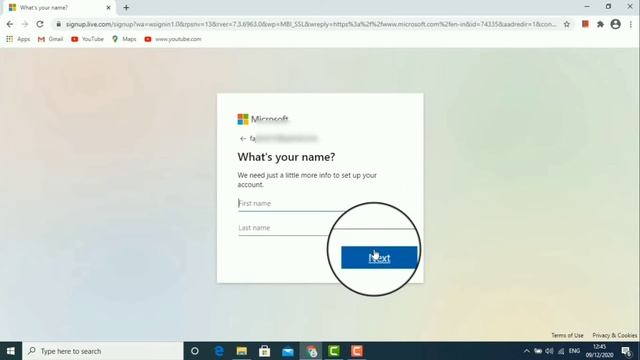This screenshot has width=640, height=360.
Task: Launch Microsoft Edge from taskbar
Action: pyautogui.click(x=219, y=351)
